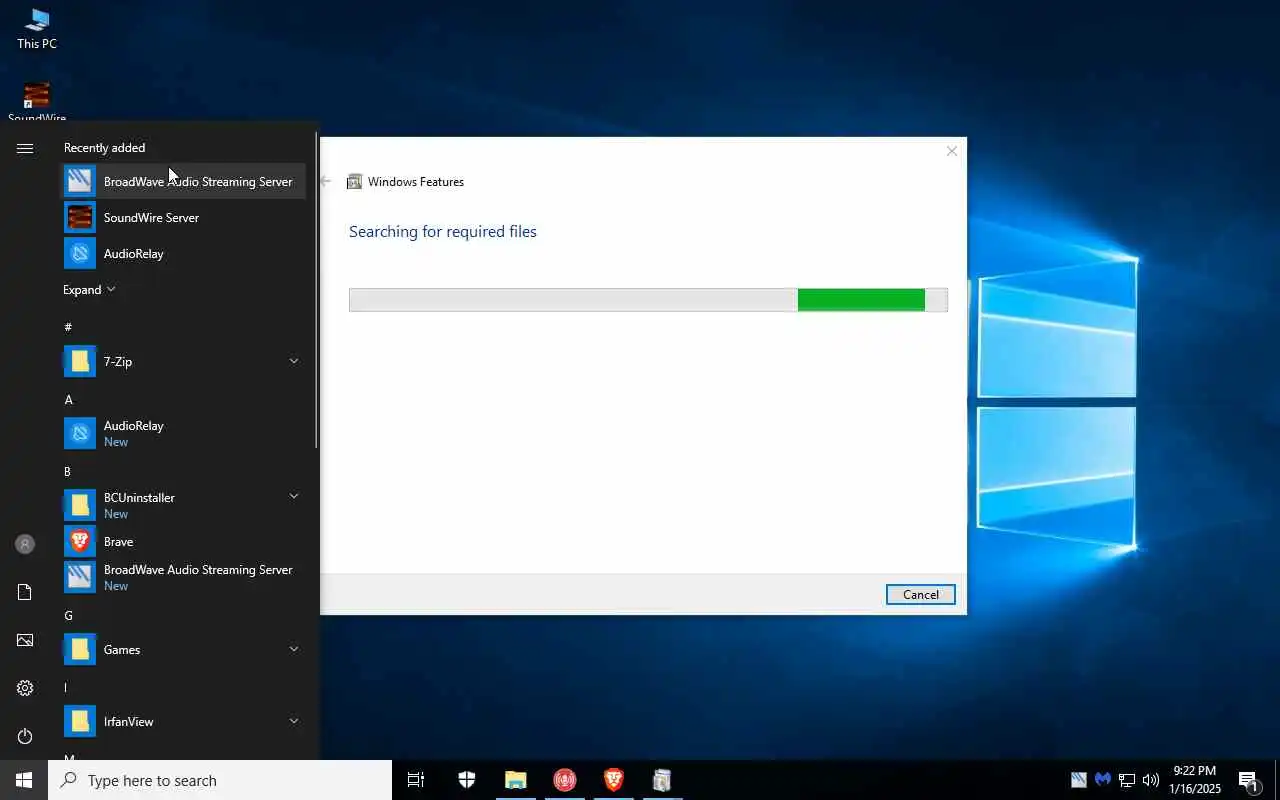Expand the IrfanView folder chevron
Screen dimensions: 1280x800
coord(294,721)
